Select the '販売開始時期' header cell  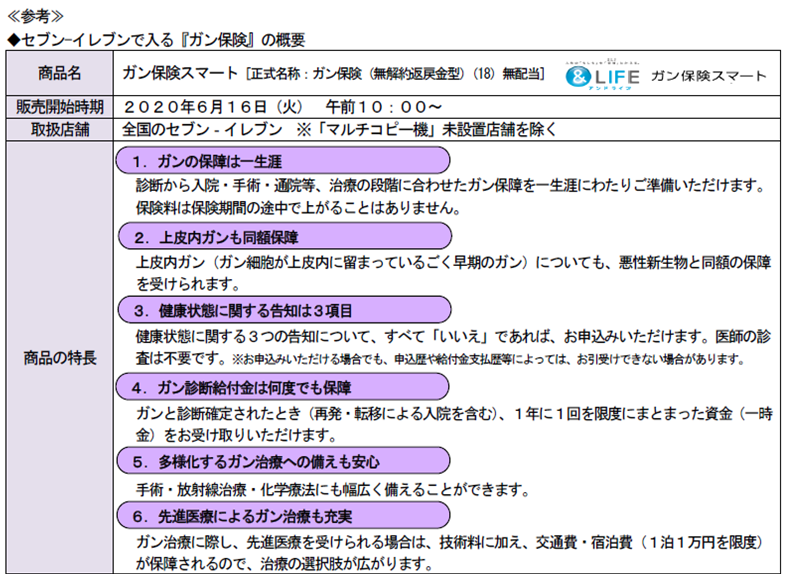point(59,107)
